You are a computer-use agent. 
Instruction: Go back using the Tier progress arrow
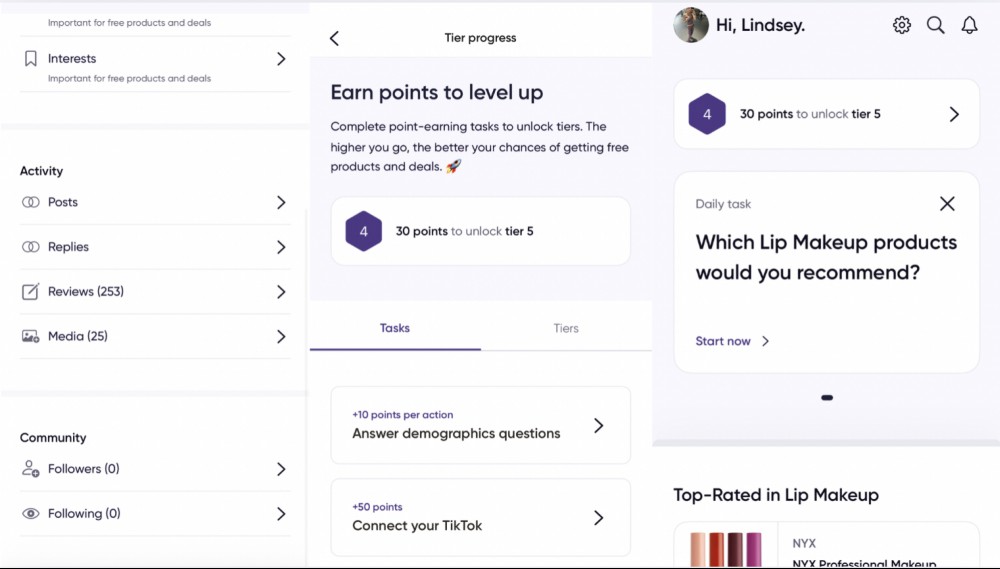click(334, 38)
